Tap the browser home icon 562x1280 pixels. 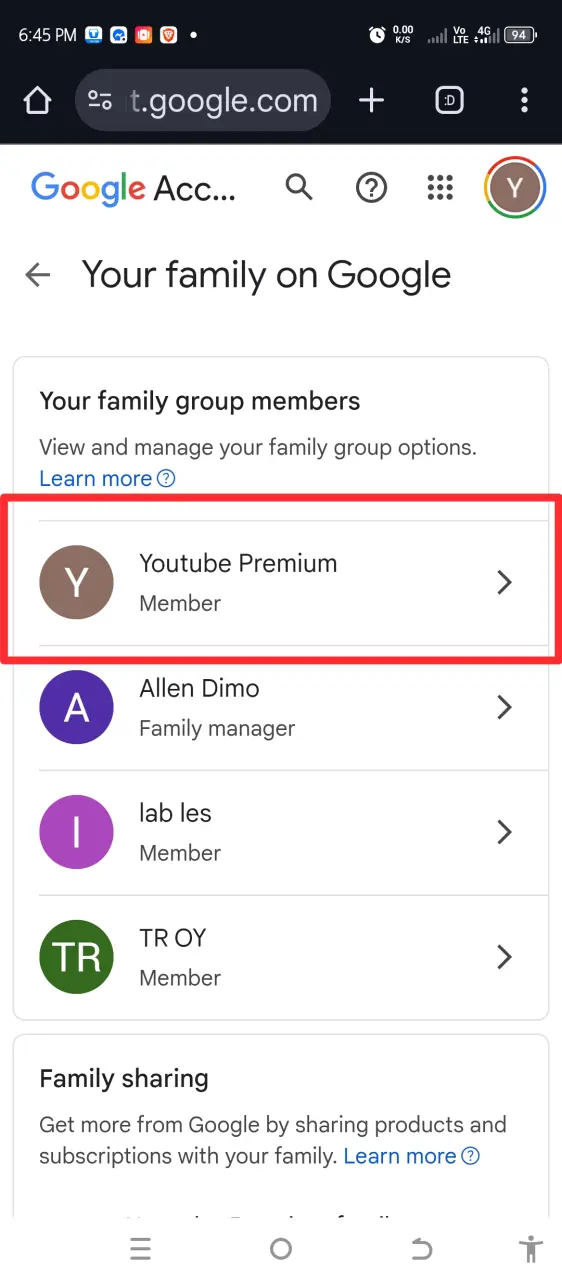click(x=37, y=100)
